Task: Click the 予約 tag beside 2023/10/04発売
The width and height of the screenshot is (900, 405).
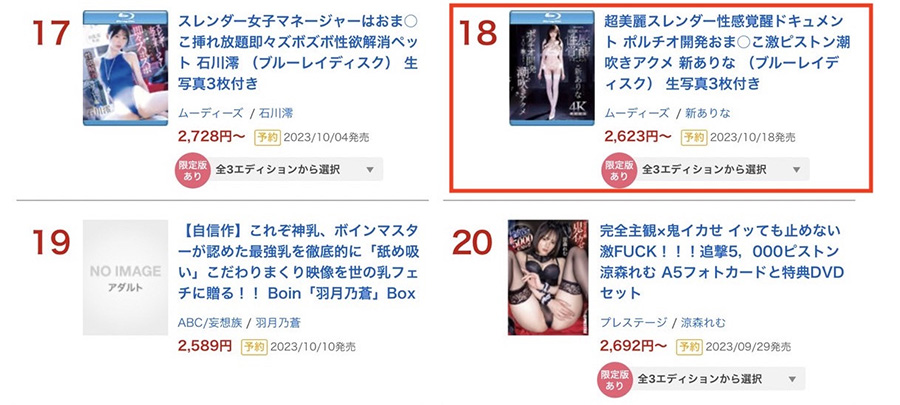Action: point(267,138)
